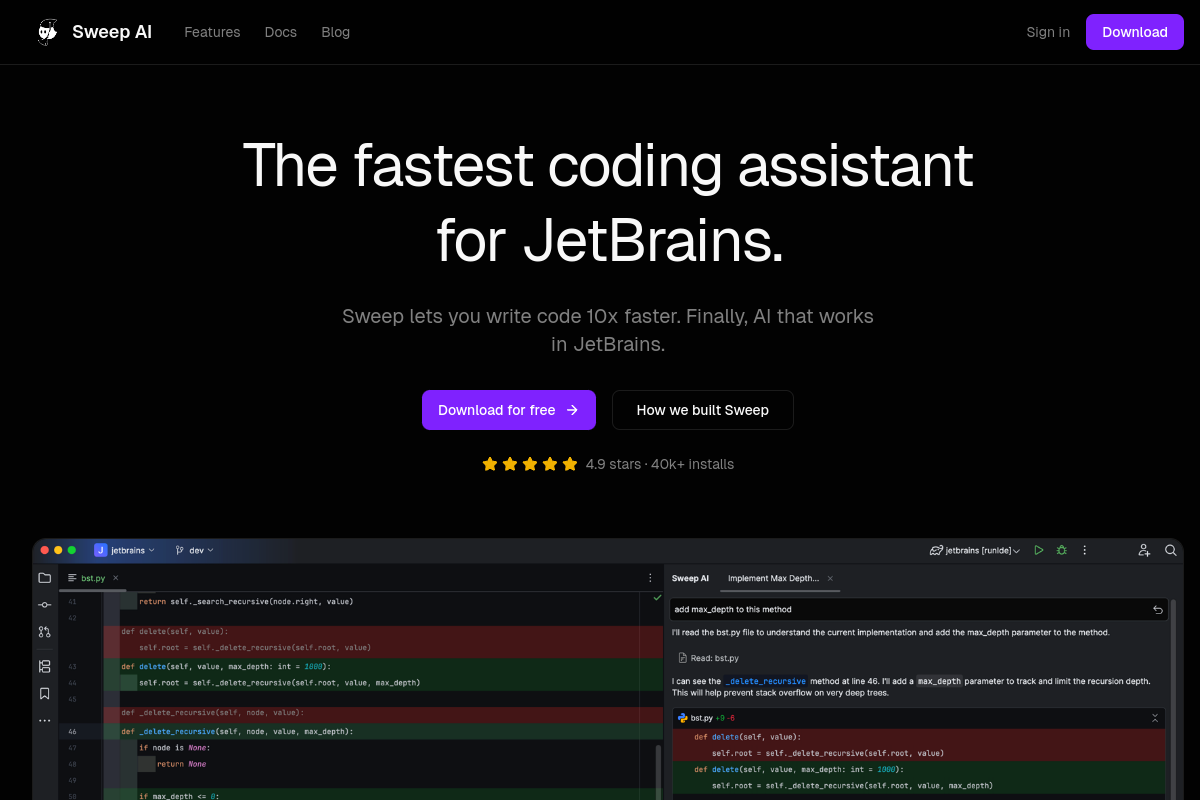Open the Project folder tool window icon
The height and width of the screenshot is (800, 1200).
click(x=44, y=578)
